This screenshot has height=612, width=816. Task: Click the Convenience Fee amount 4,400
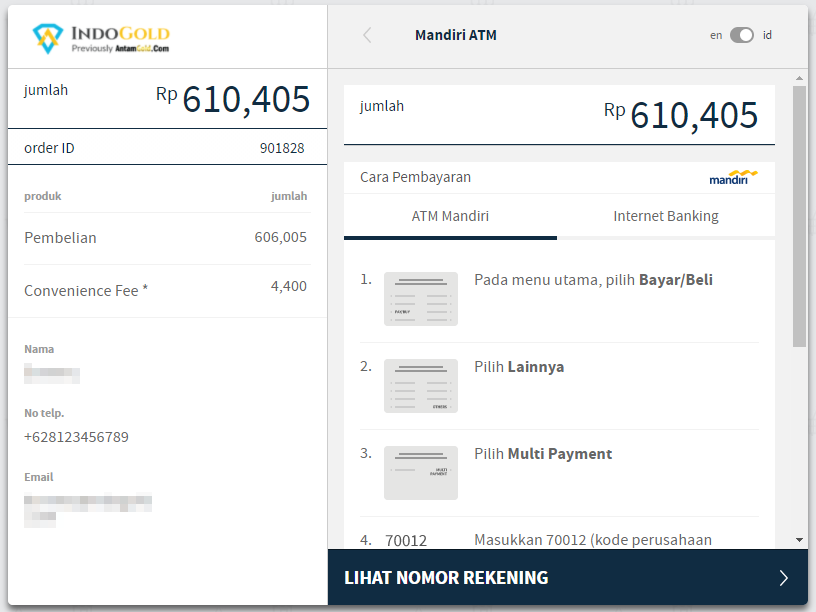click(x=289, y=286)
